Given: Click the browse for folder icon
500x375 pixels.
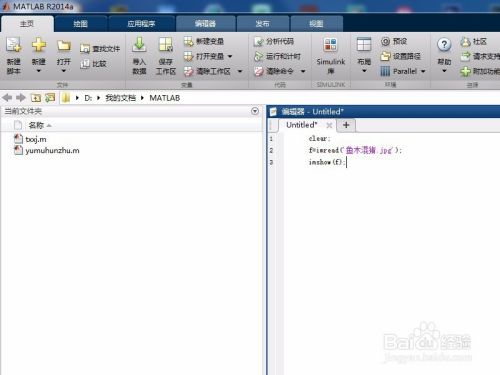Looking at the screenshot, I should (x=50, y=98).
